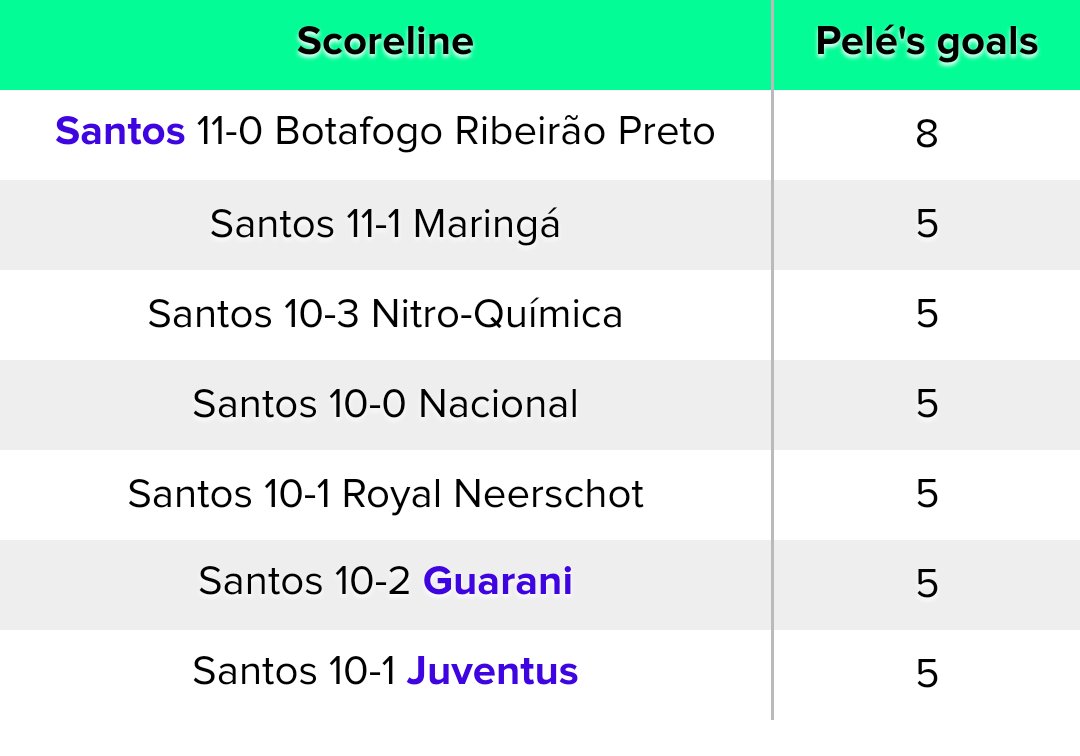Click the Scoreline column header
This screenshot has height=756, width=1080.
pos(385,42)
